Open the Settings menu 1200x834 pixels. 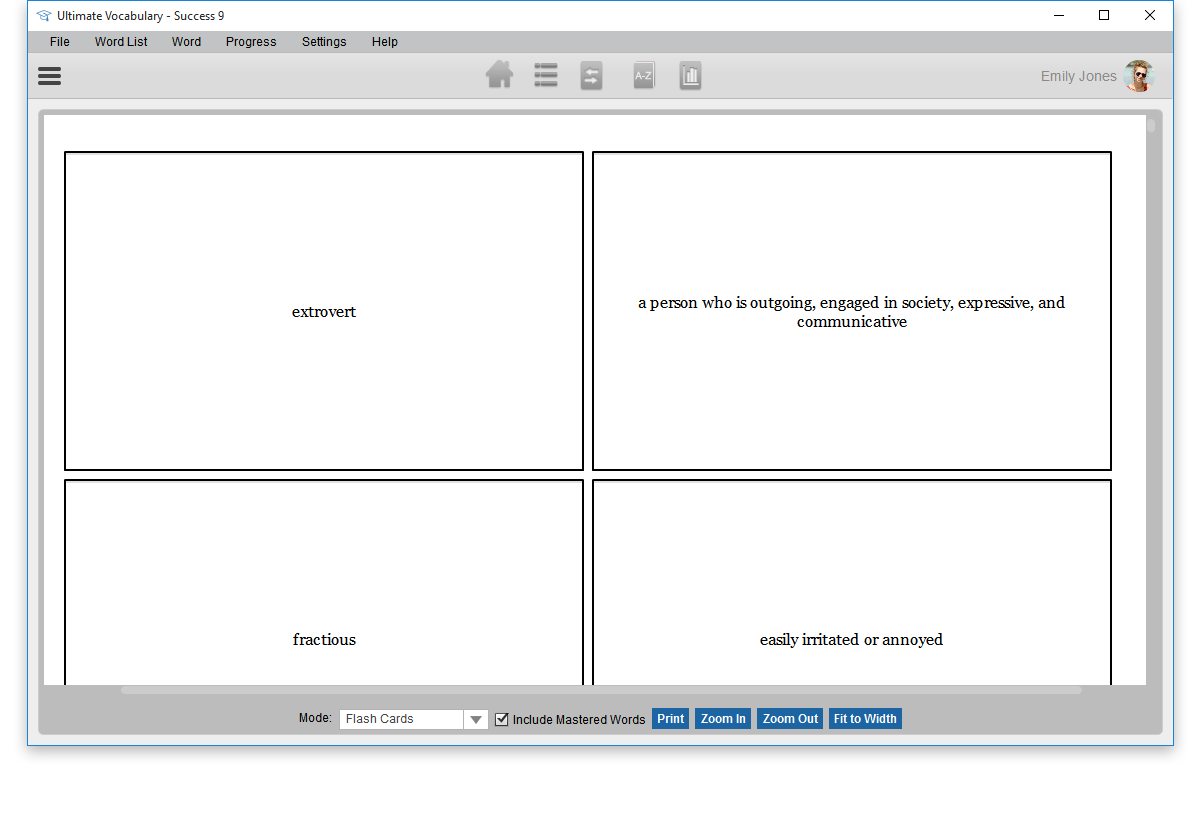[x=324, y=42]
